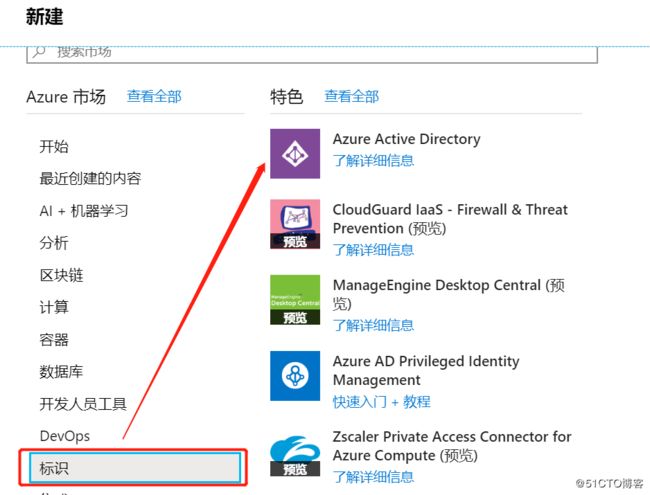
Task: Focus the 搜索市场 search box
Action: pyautogui.click(x=312, y=53)
